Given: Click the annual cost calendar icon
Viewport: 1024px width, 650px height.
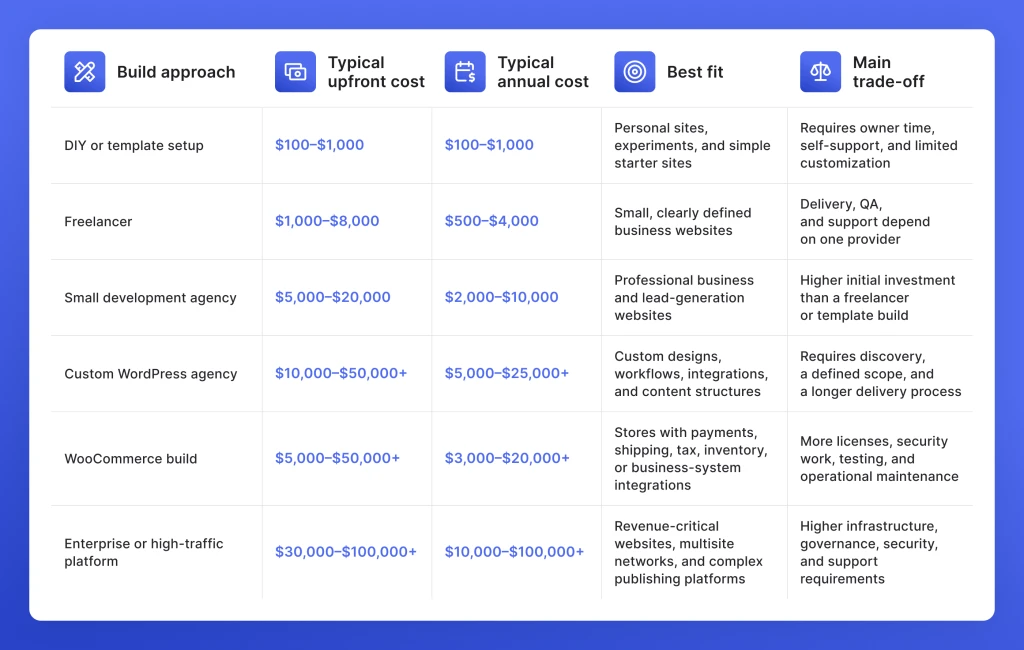Looking at the screenshot, I should 465,72.
